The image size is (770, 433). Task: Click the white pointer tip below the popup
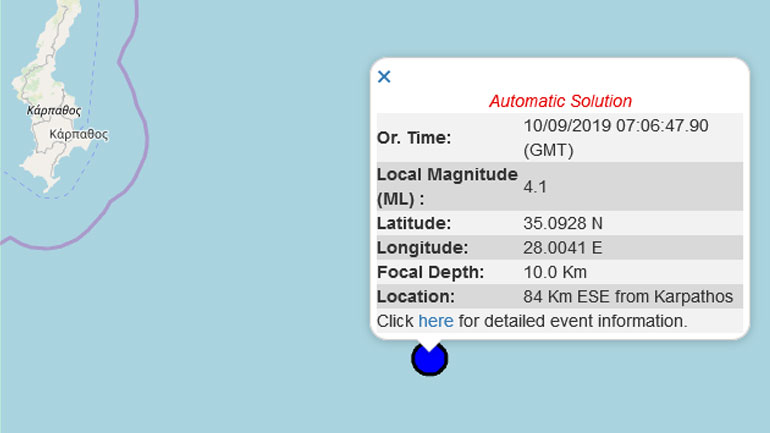pyautogui.click(x=429, y=345)
